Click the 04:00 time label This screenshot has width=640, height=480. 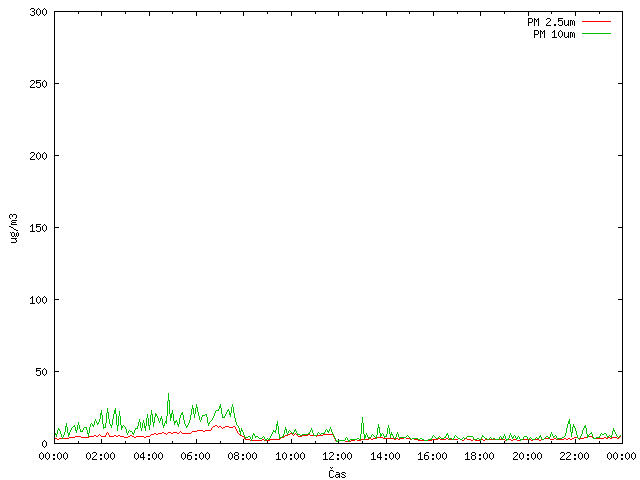click(x=149, y=456)
